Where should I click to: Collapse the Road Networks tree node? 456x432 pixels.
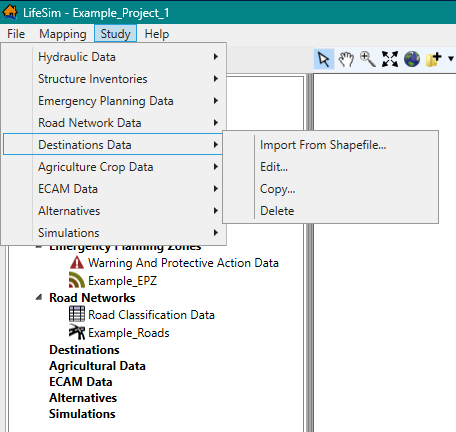tap(39, 297)
